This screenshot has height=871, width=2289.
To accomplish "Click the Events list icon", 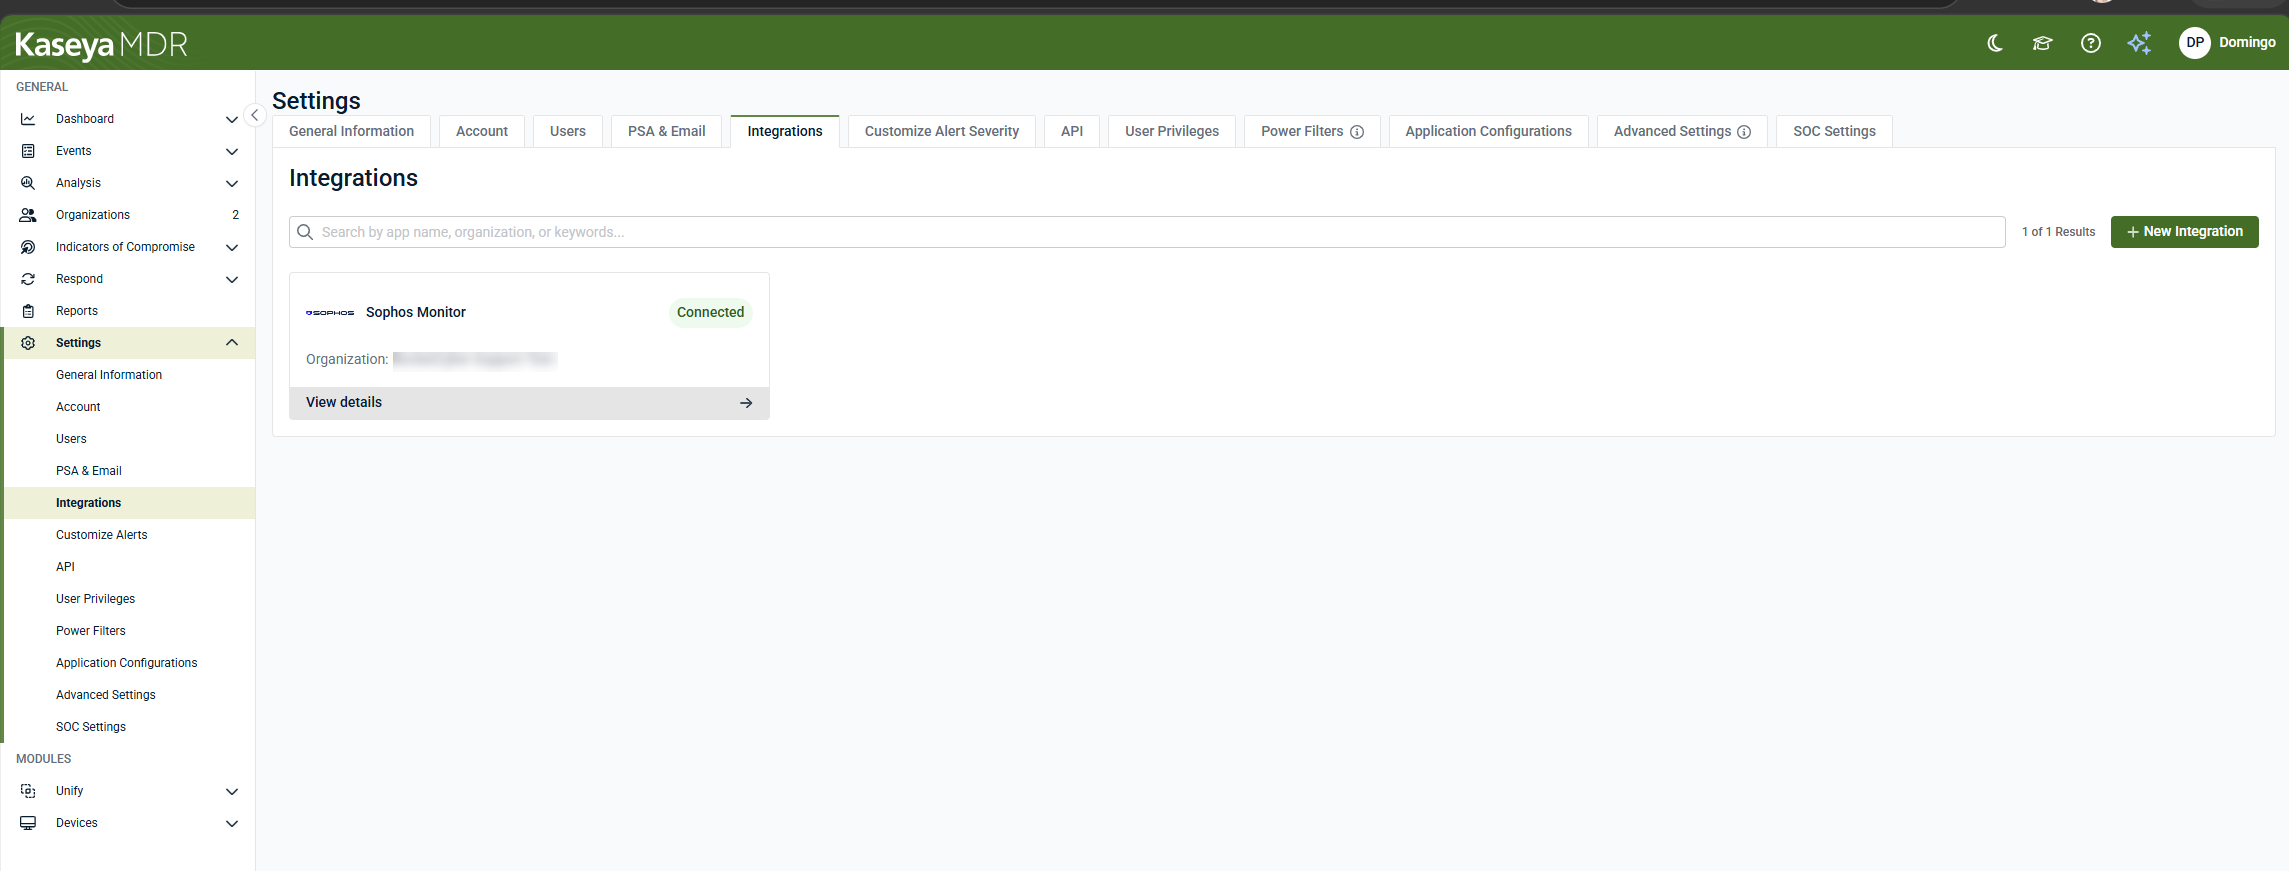I will (28, 151).
